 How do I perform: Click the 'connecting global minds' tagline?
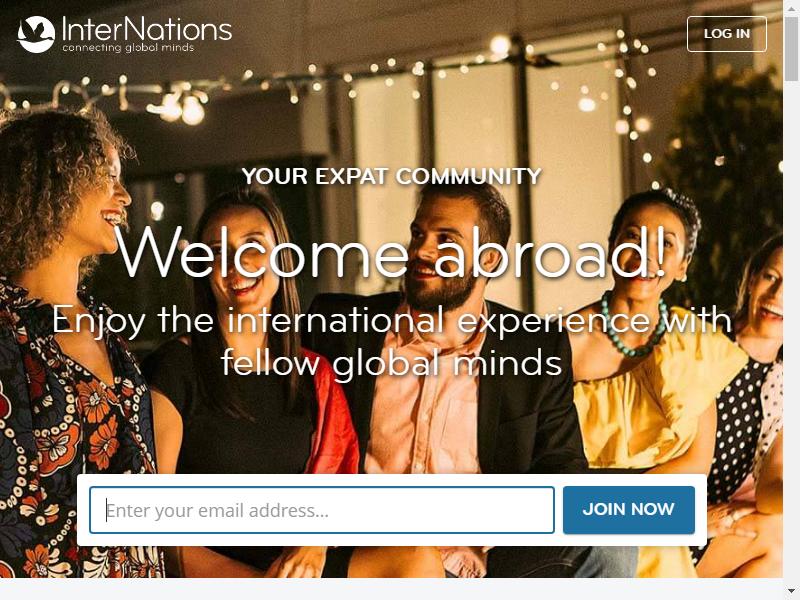coord(128,47)
